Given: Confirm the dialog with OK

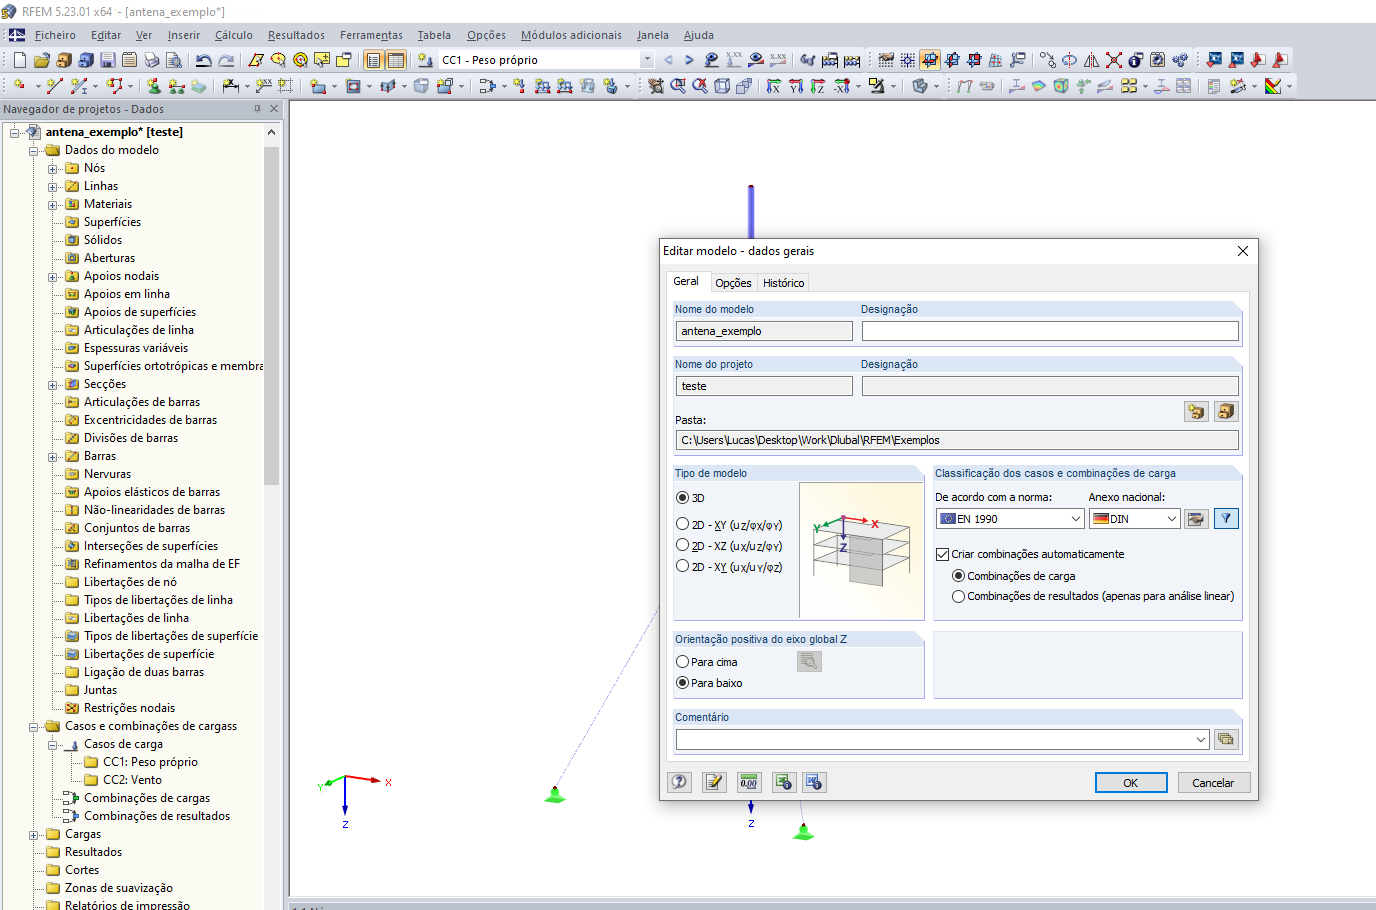Looking at the screenshot, I should [1131, 783].
